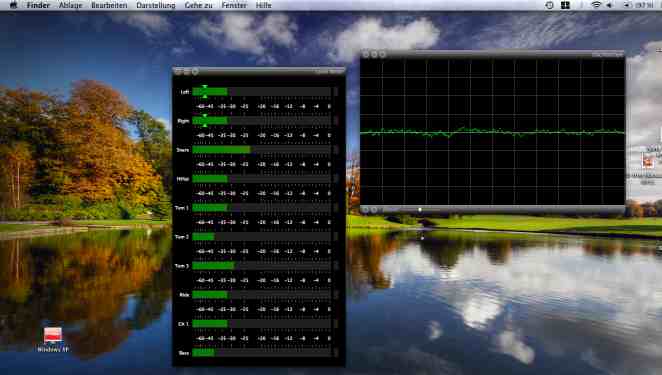Image resolution: width=662 pixels, height=375 pixels.
Task: Click the meter bar between Ride and Bass
Action: [262, 323]
